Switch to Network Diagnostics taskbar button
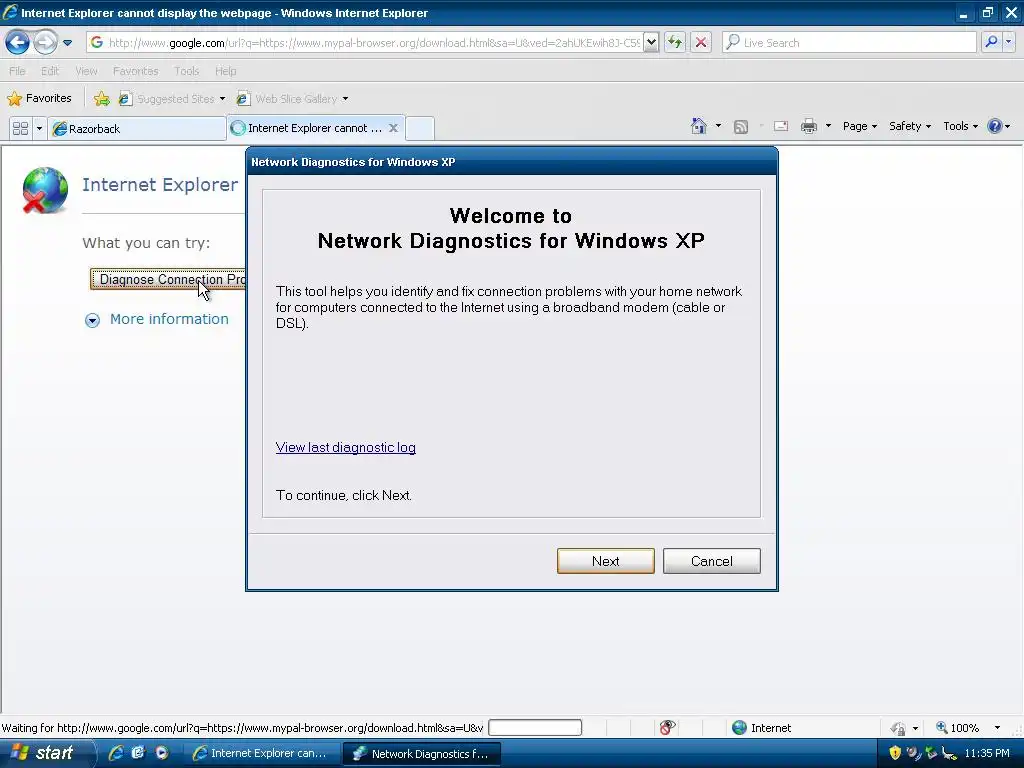 coord(422,754)
